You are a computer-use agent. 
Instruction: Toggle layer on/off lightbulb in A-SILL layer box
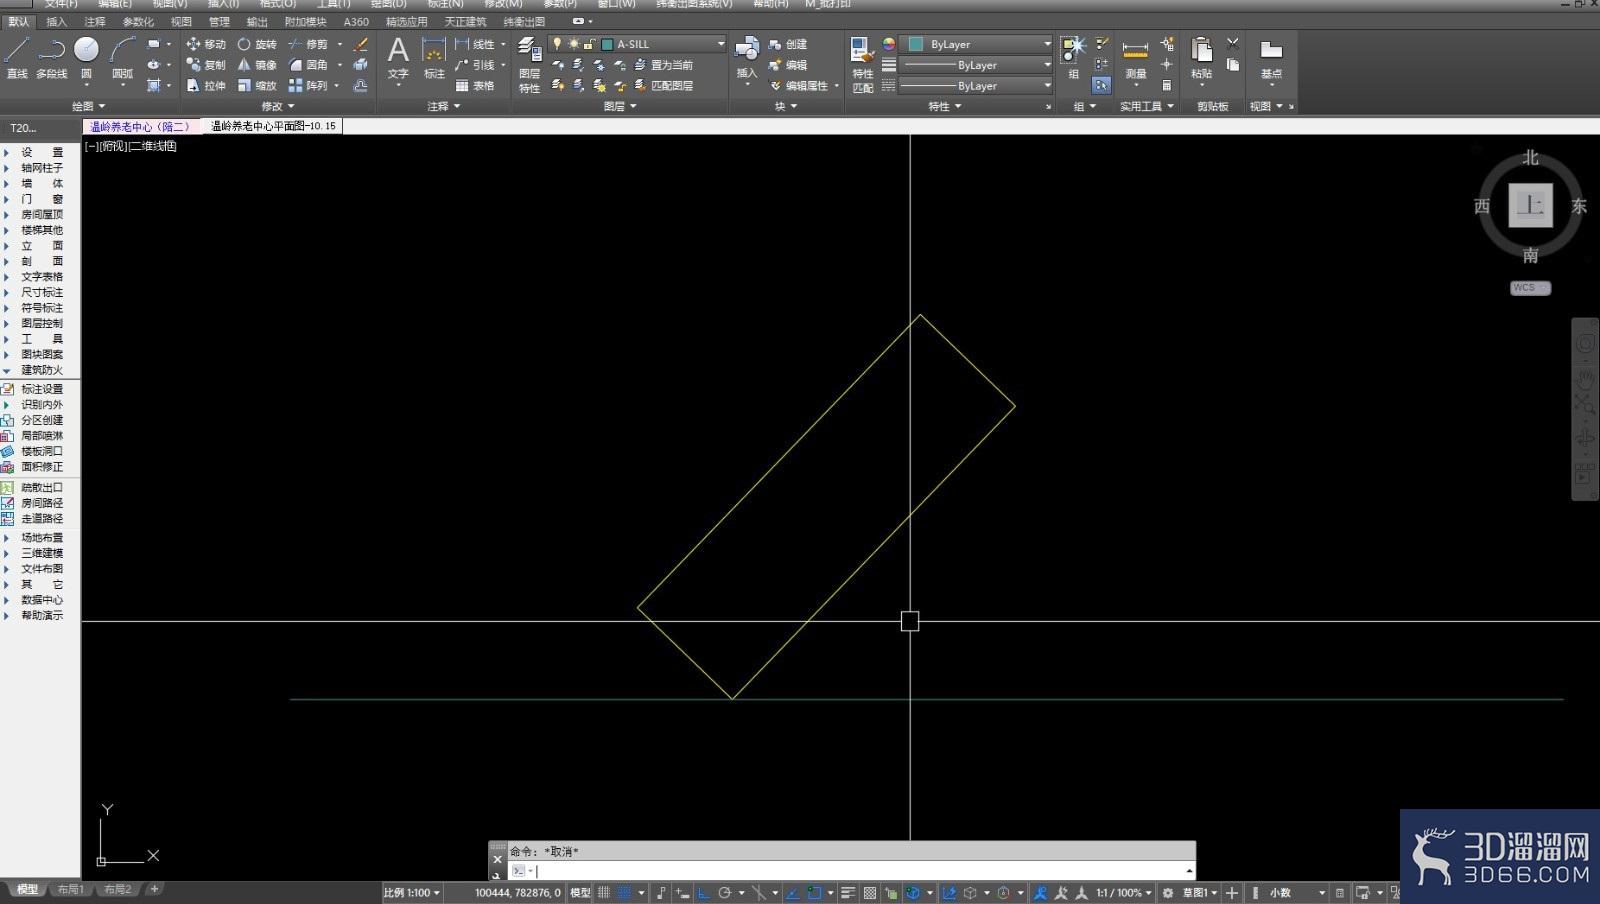(x=557, y=44)
